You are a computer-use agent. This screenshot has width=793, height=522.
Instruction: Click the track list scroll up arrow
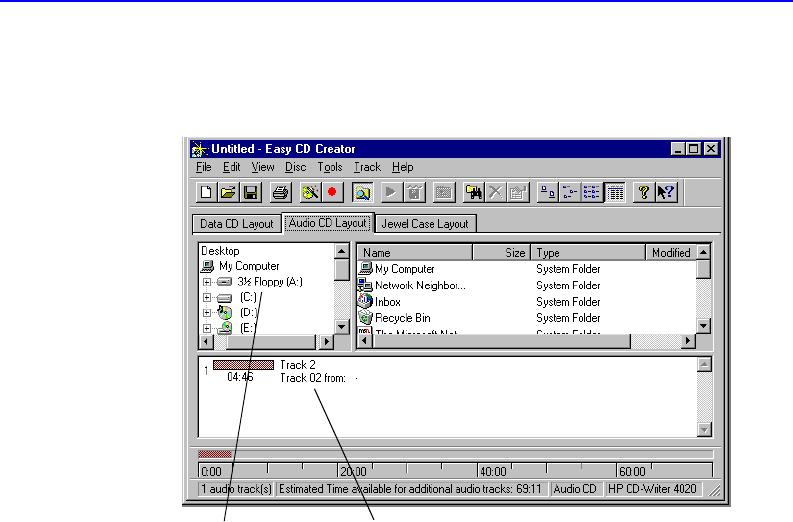[x=704, y=364]
